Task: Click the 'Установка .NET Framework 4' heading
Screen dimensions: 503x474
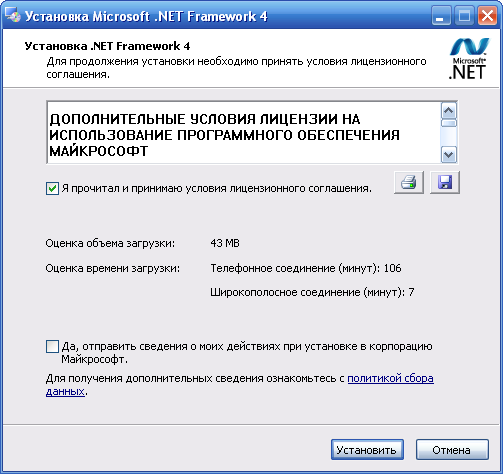Action: click(107, 46)
